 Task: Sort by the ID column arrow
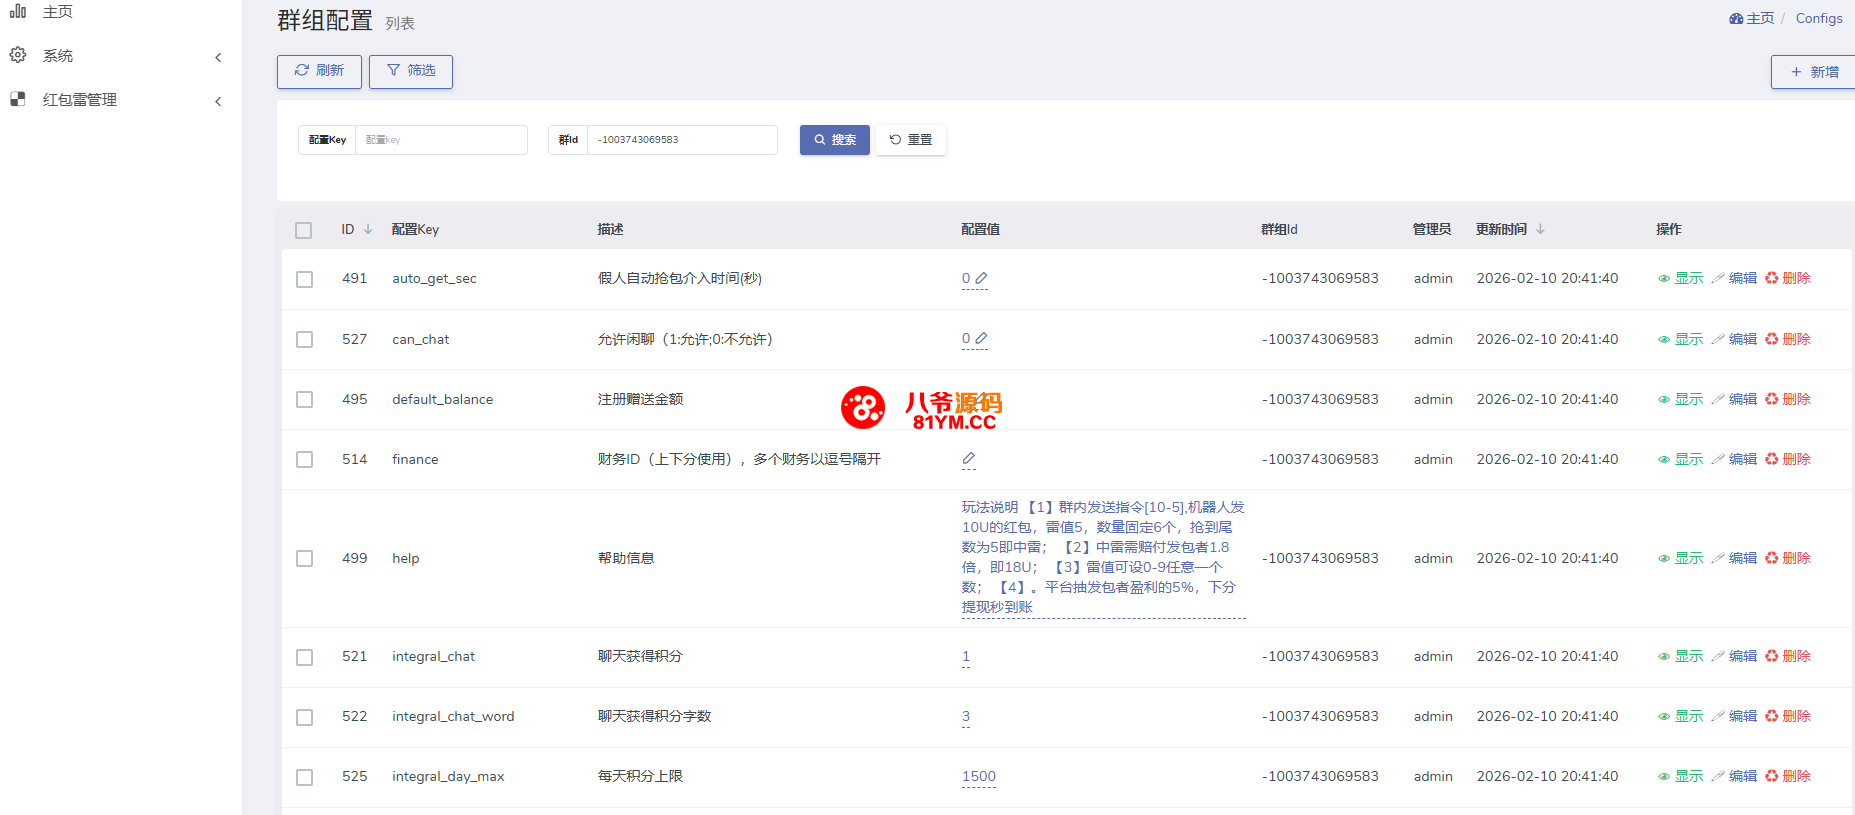point(368,229)
